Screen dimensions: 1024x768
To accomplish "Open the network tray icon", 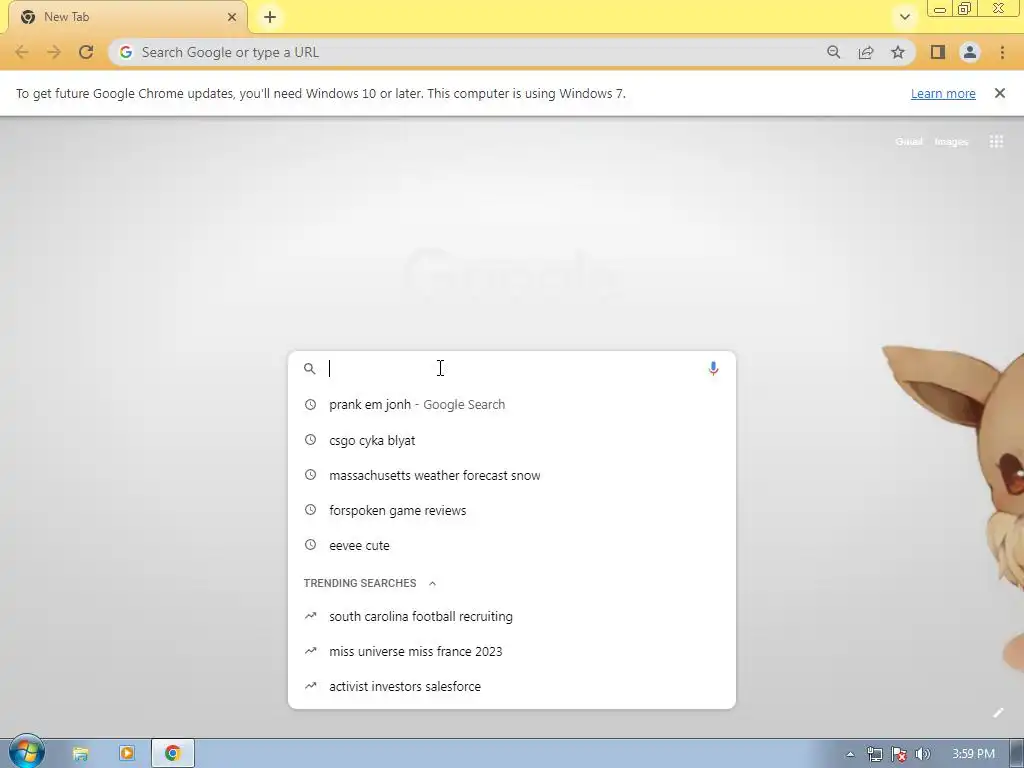I will tap(874, 754).
